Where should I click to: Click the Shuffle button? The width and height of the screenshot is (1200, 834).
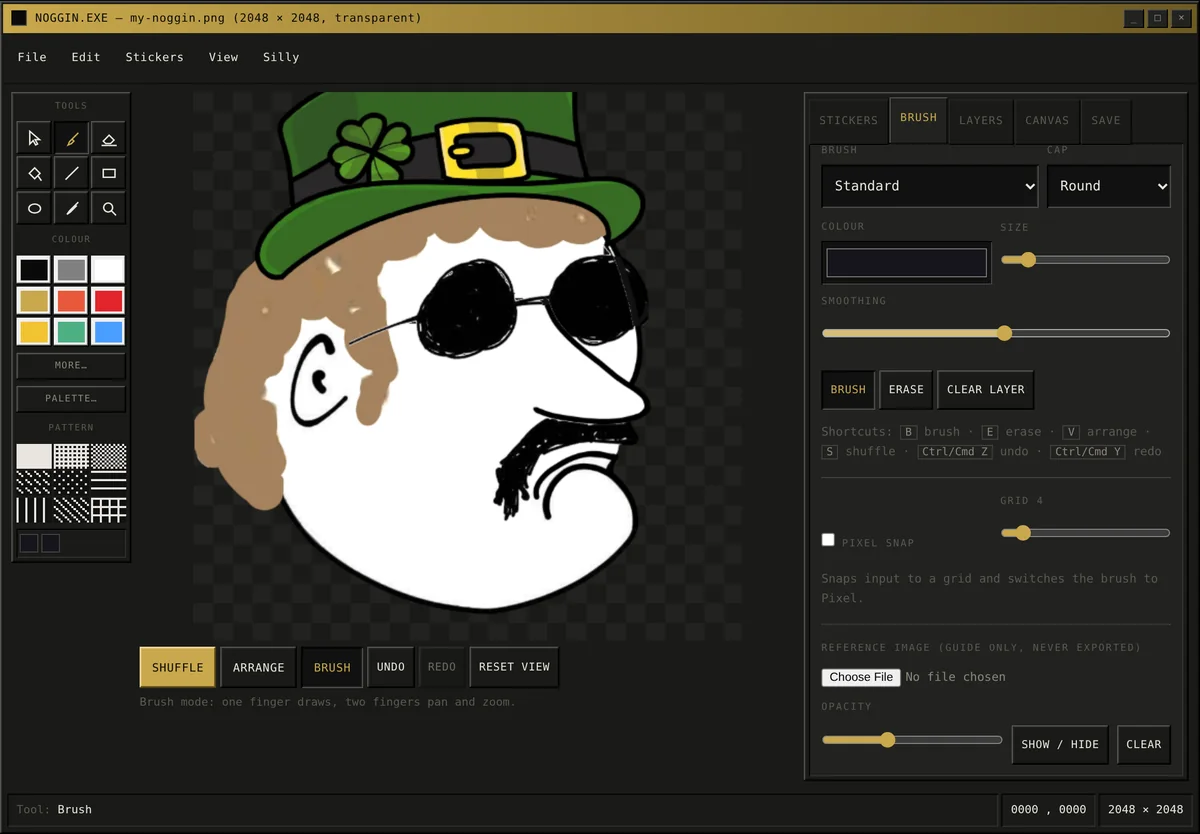point(177,667)
